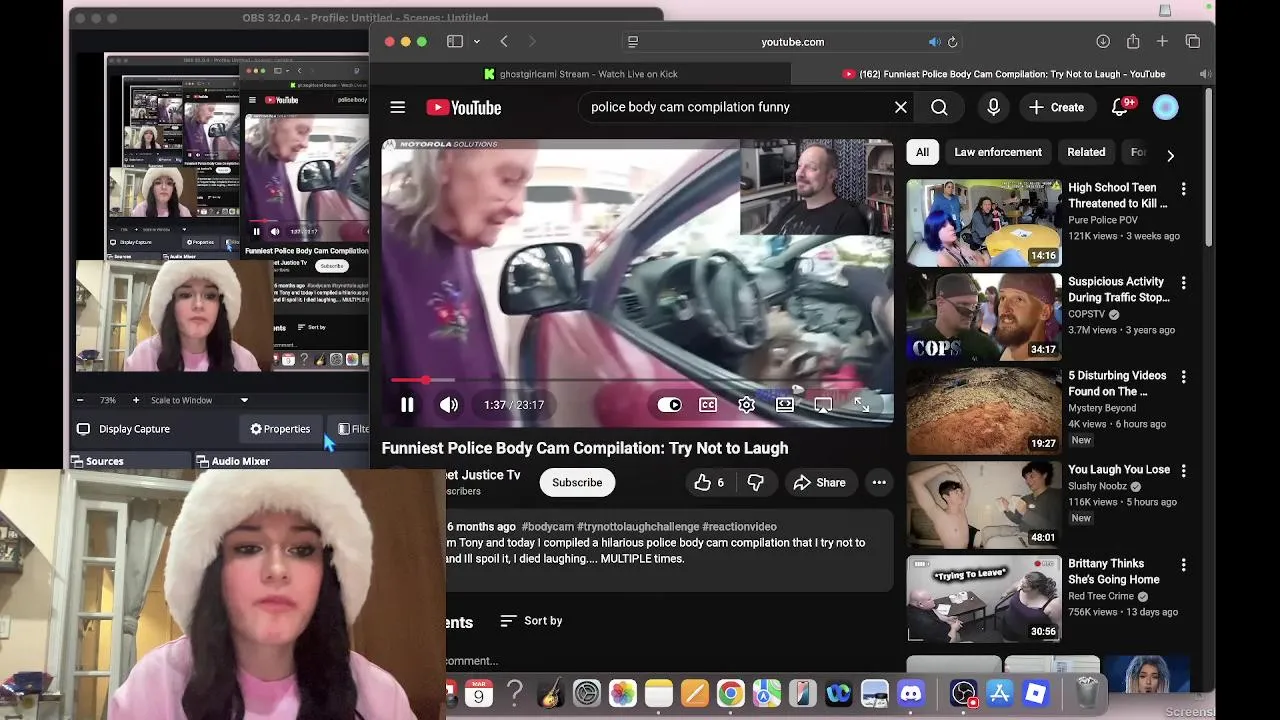Open YouTube notifications bell

coord(1120,107)
